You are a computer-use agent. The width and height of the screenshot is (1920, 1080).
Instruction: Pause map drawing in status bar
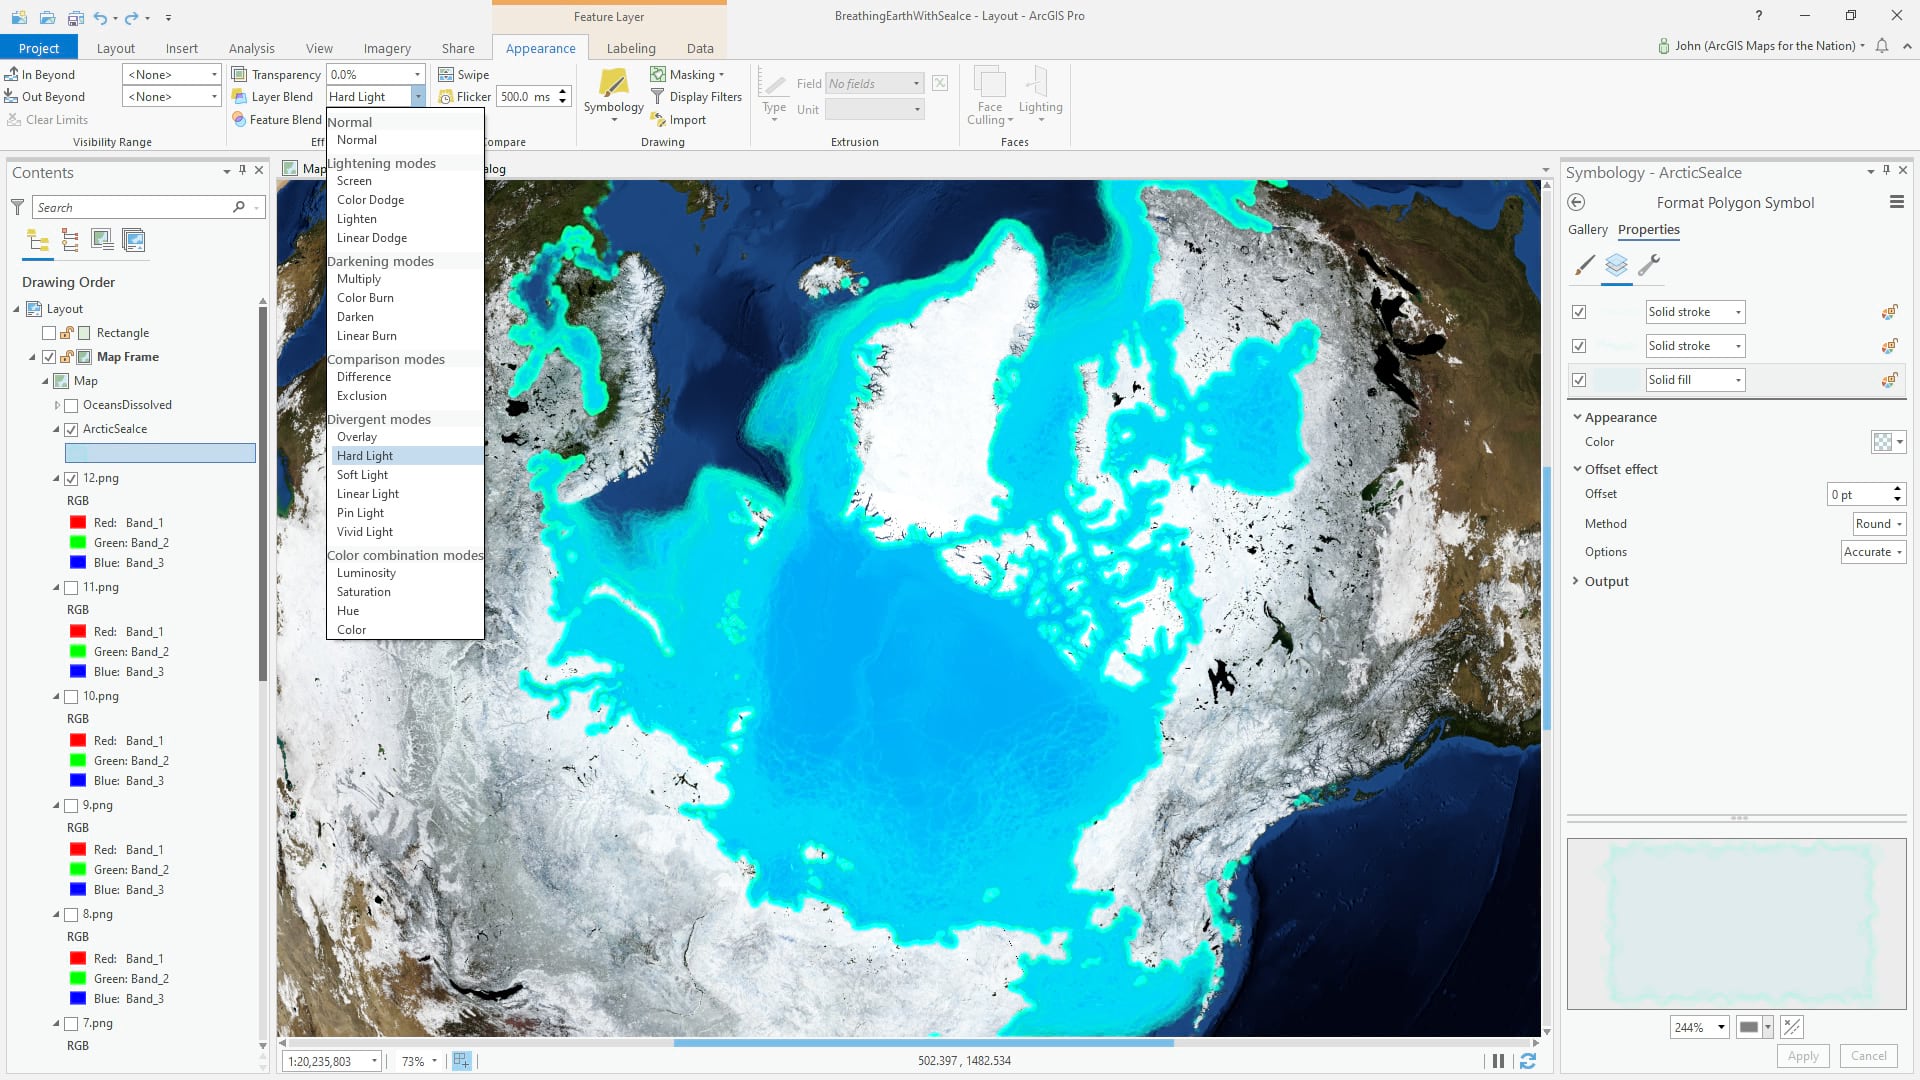tap(1498, 1061)
